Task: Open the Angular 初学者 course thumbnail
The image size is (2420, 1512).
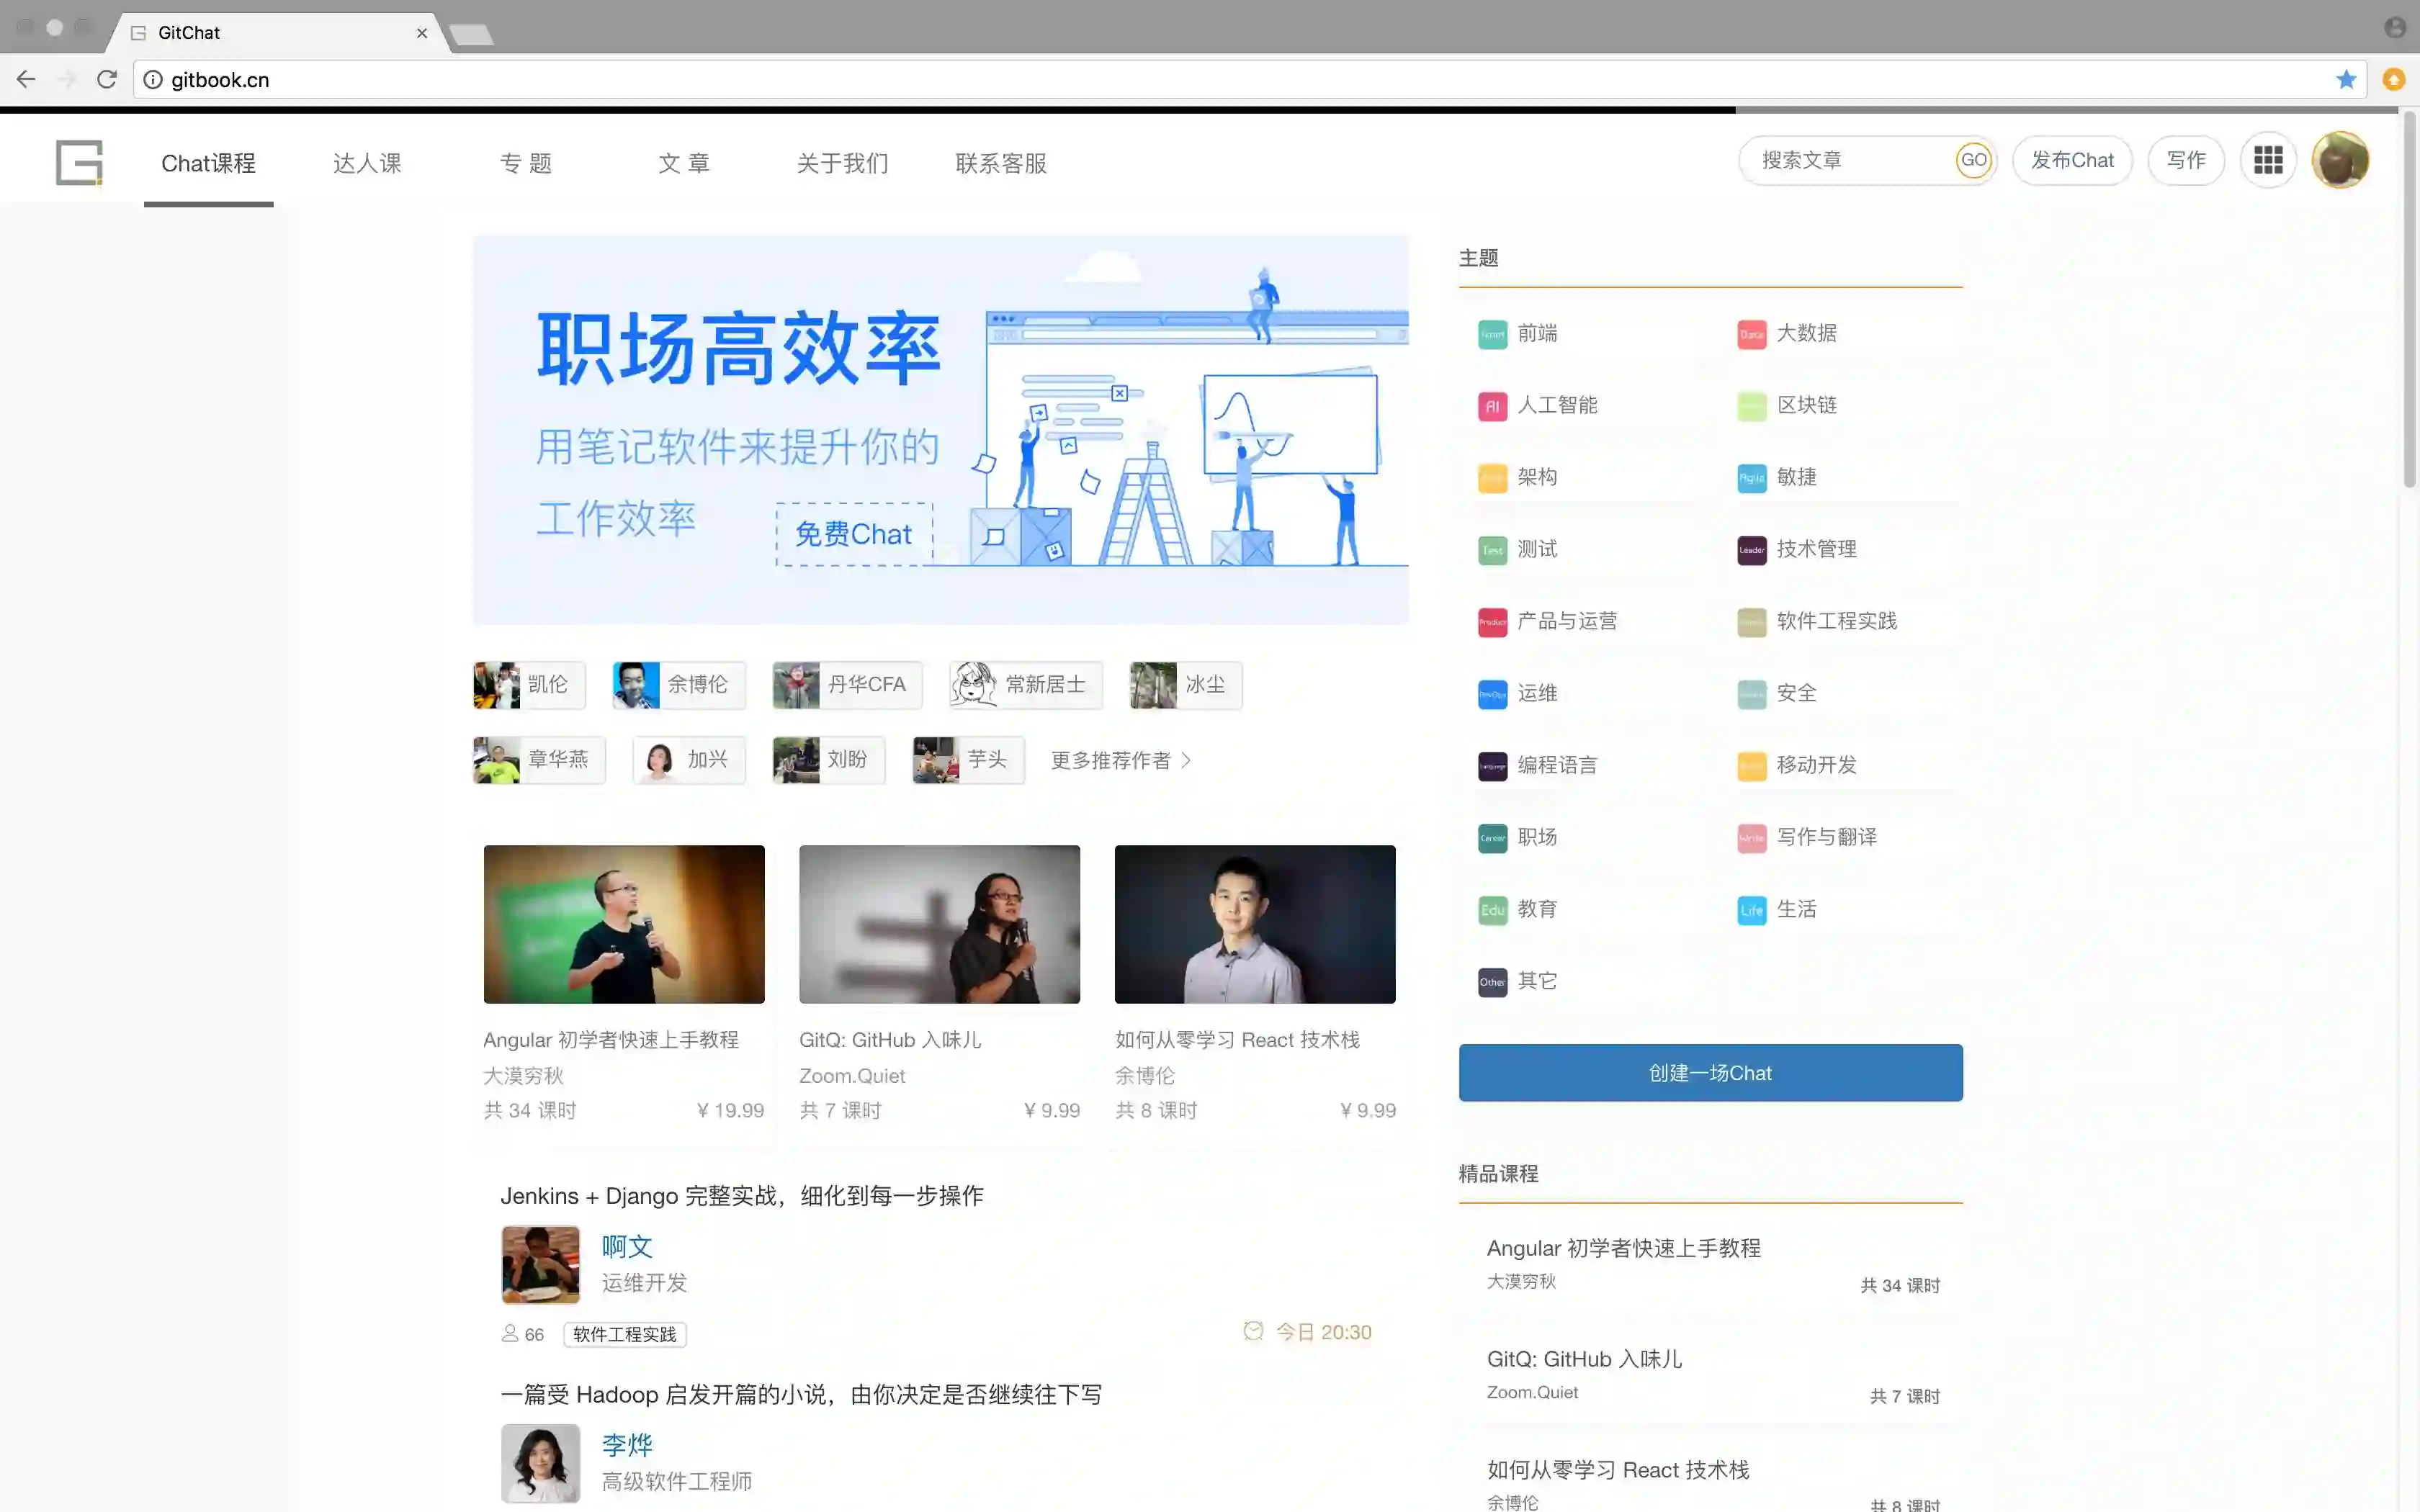Action: click(624, 924)
